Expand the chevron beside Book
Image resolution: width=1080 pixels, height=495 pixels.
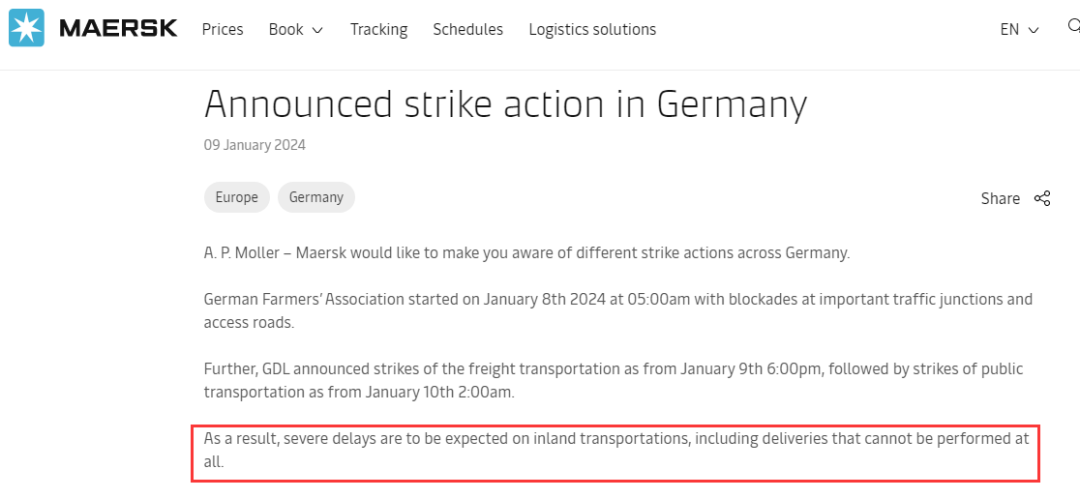click(318, 30)
